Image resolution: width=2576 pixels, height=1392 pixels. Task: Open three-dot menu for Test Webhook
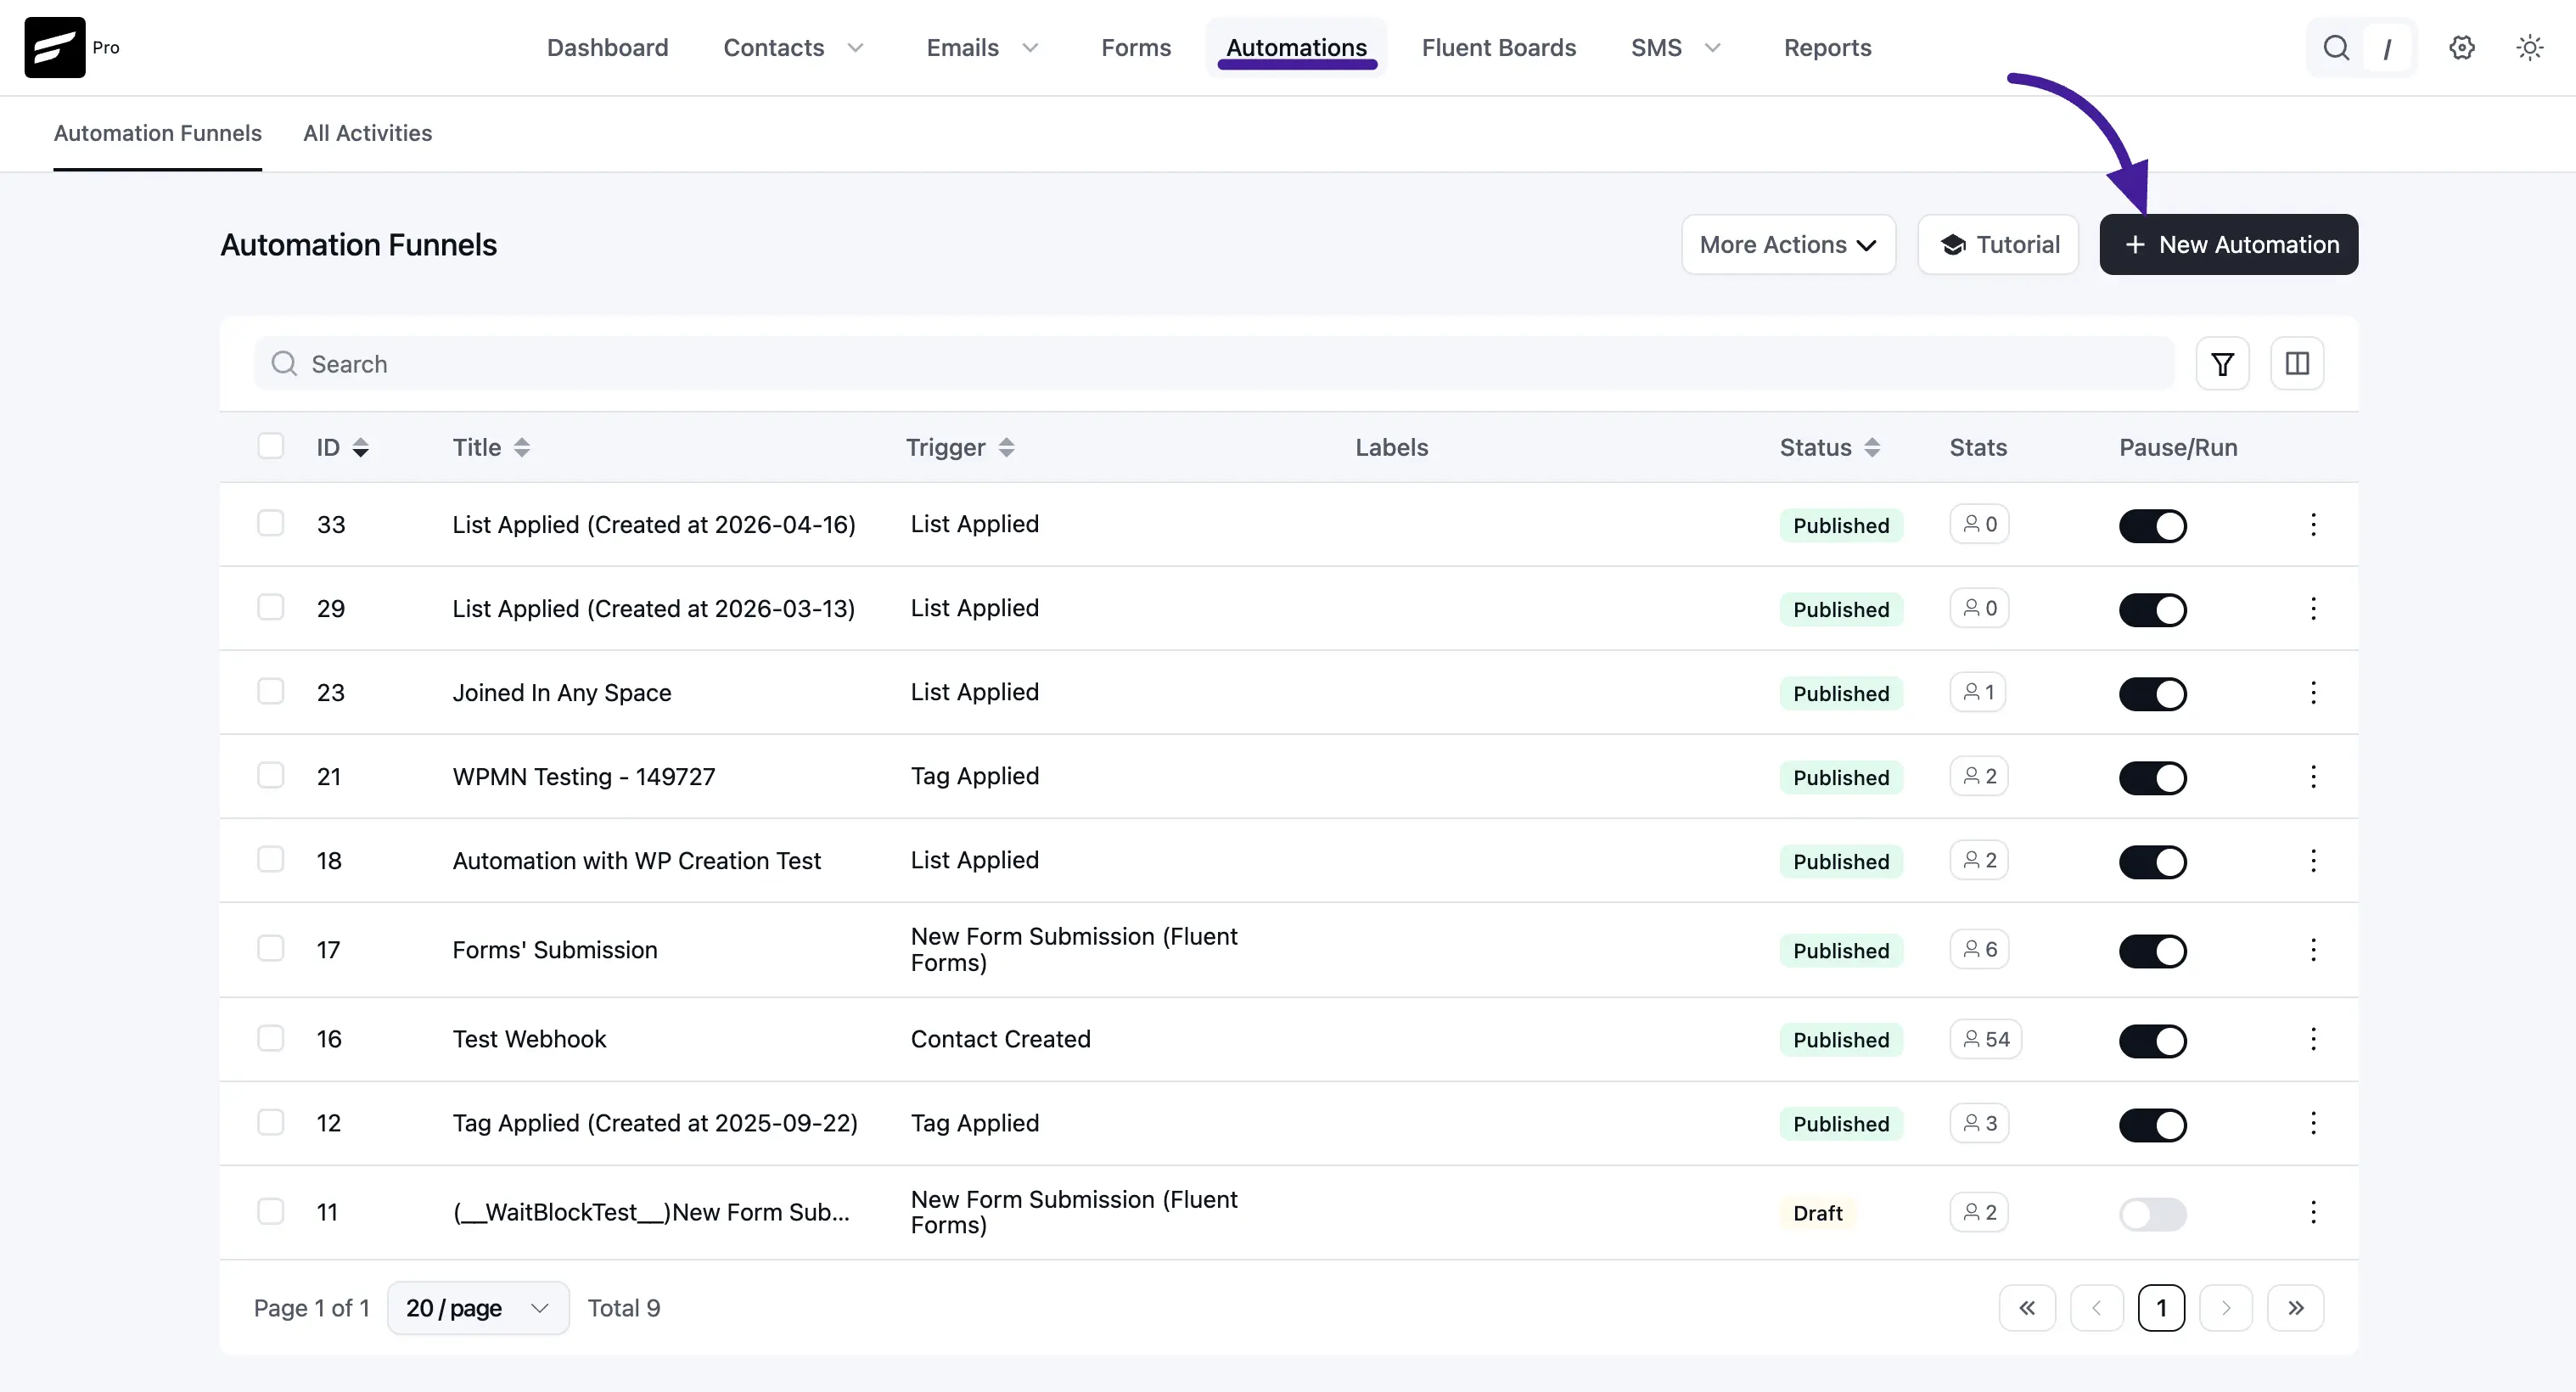click(x=2313, y=1039)
